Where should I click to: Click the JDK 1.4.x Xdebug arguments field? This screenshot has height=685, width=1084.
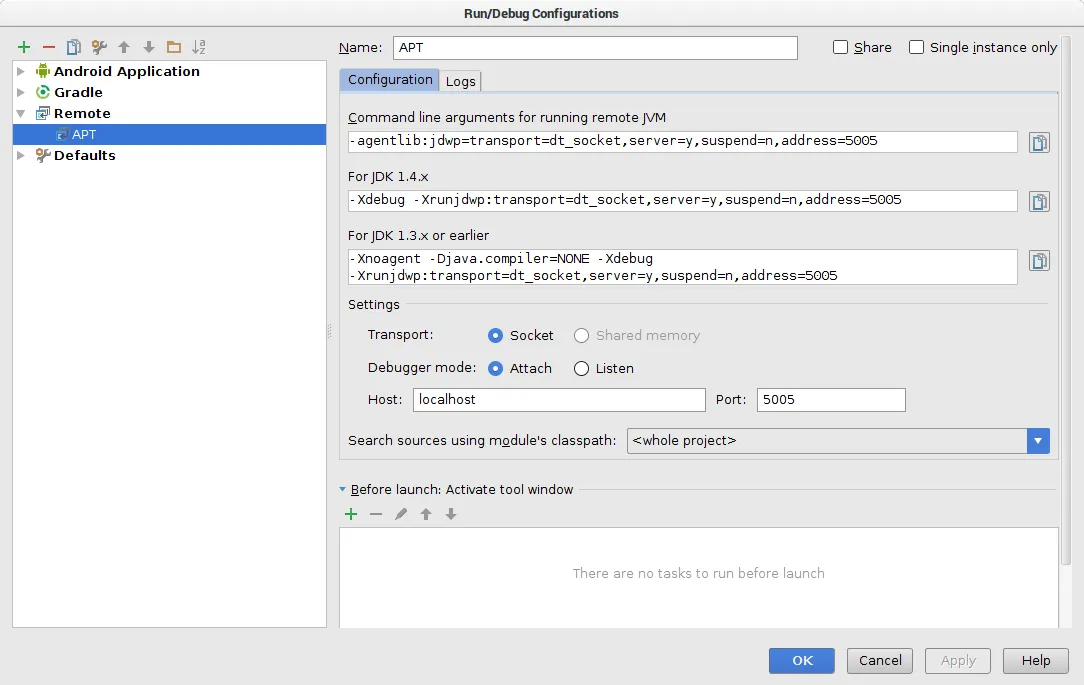(682, 200)
